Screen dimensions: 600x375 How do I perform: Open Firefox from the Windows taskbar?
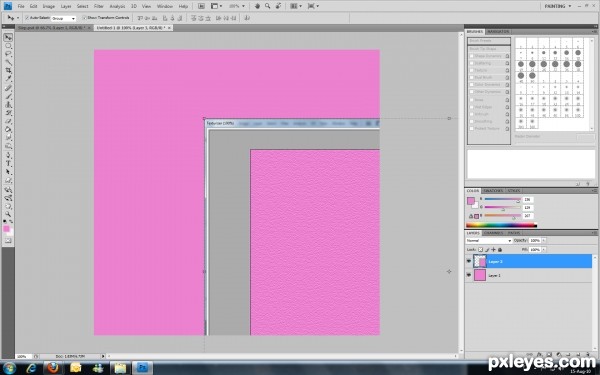53,368
